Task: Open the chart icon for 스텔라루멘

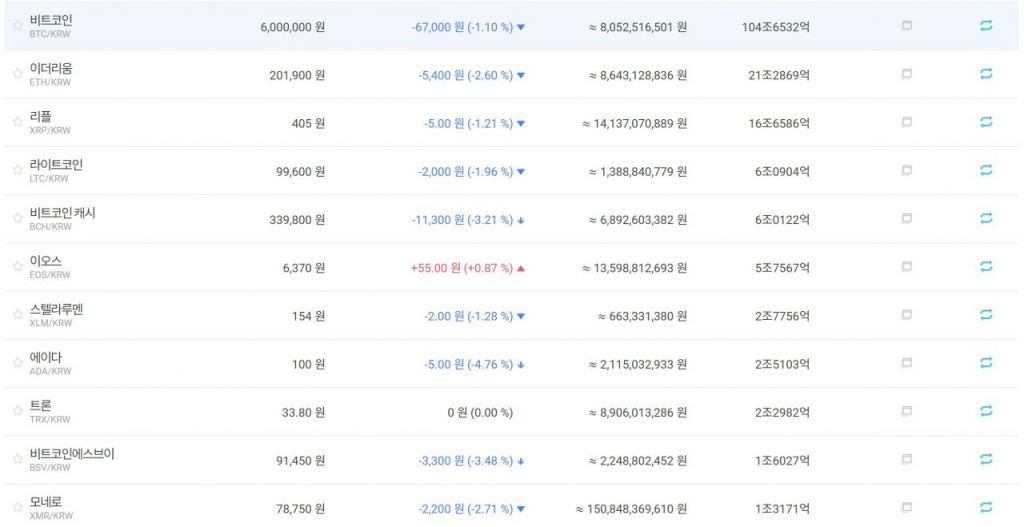Action: click(x=906, y=314)
